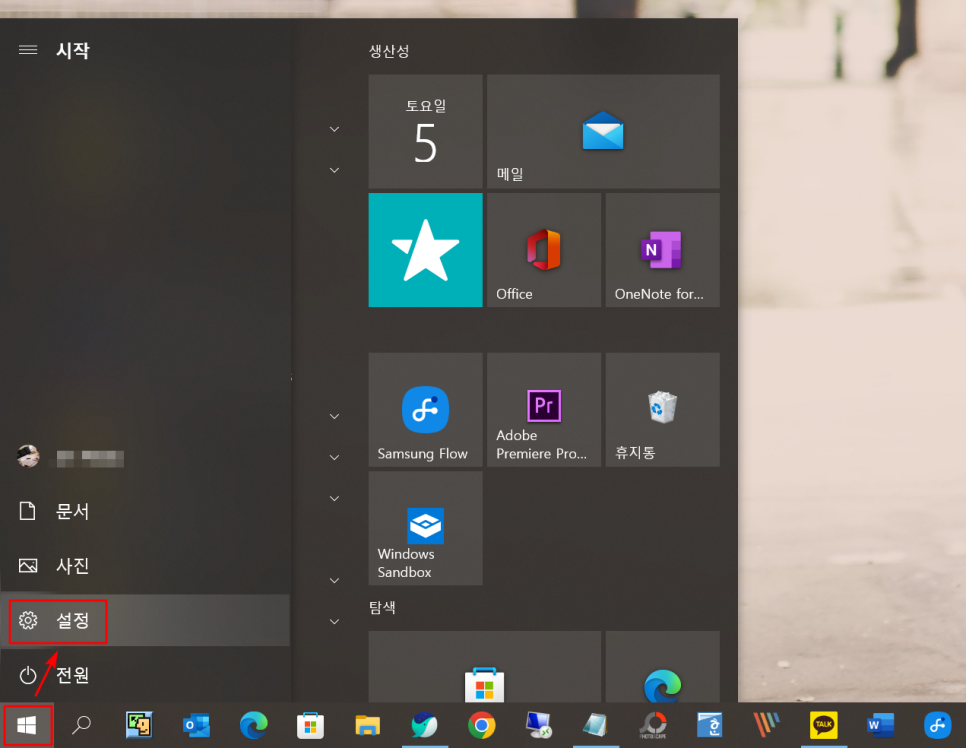Viewport: 966px width, 748px height.
Task: Open Naver Whale browser from the taskbar
Action: (x=424, y=725)
